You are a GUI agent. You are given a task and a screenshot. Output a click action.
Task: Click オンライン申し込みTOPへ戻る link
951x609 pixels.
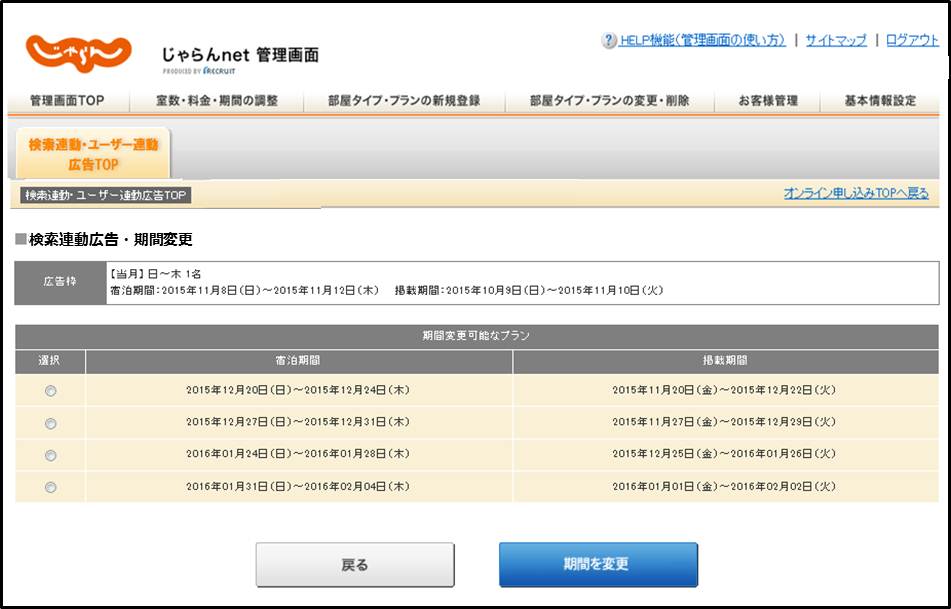tap(855, 194)
